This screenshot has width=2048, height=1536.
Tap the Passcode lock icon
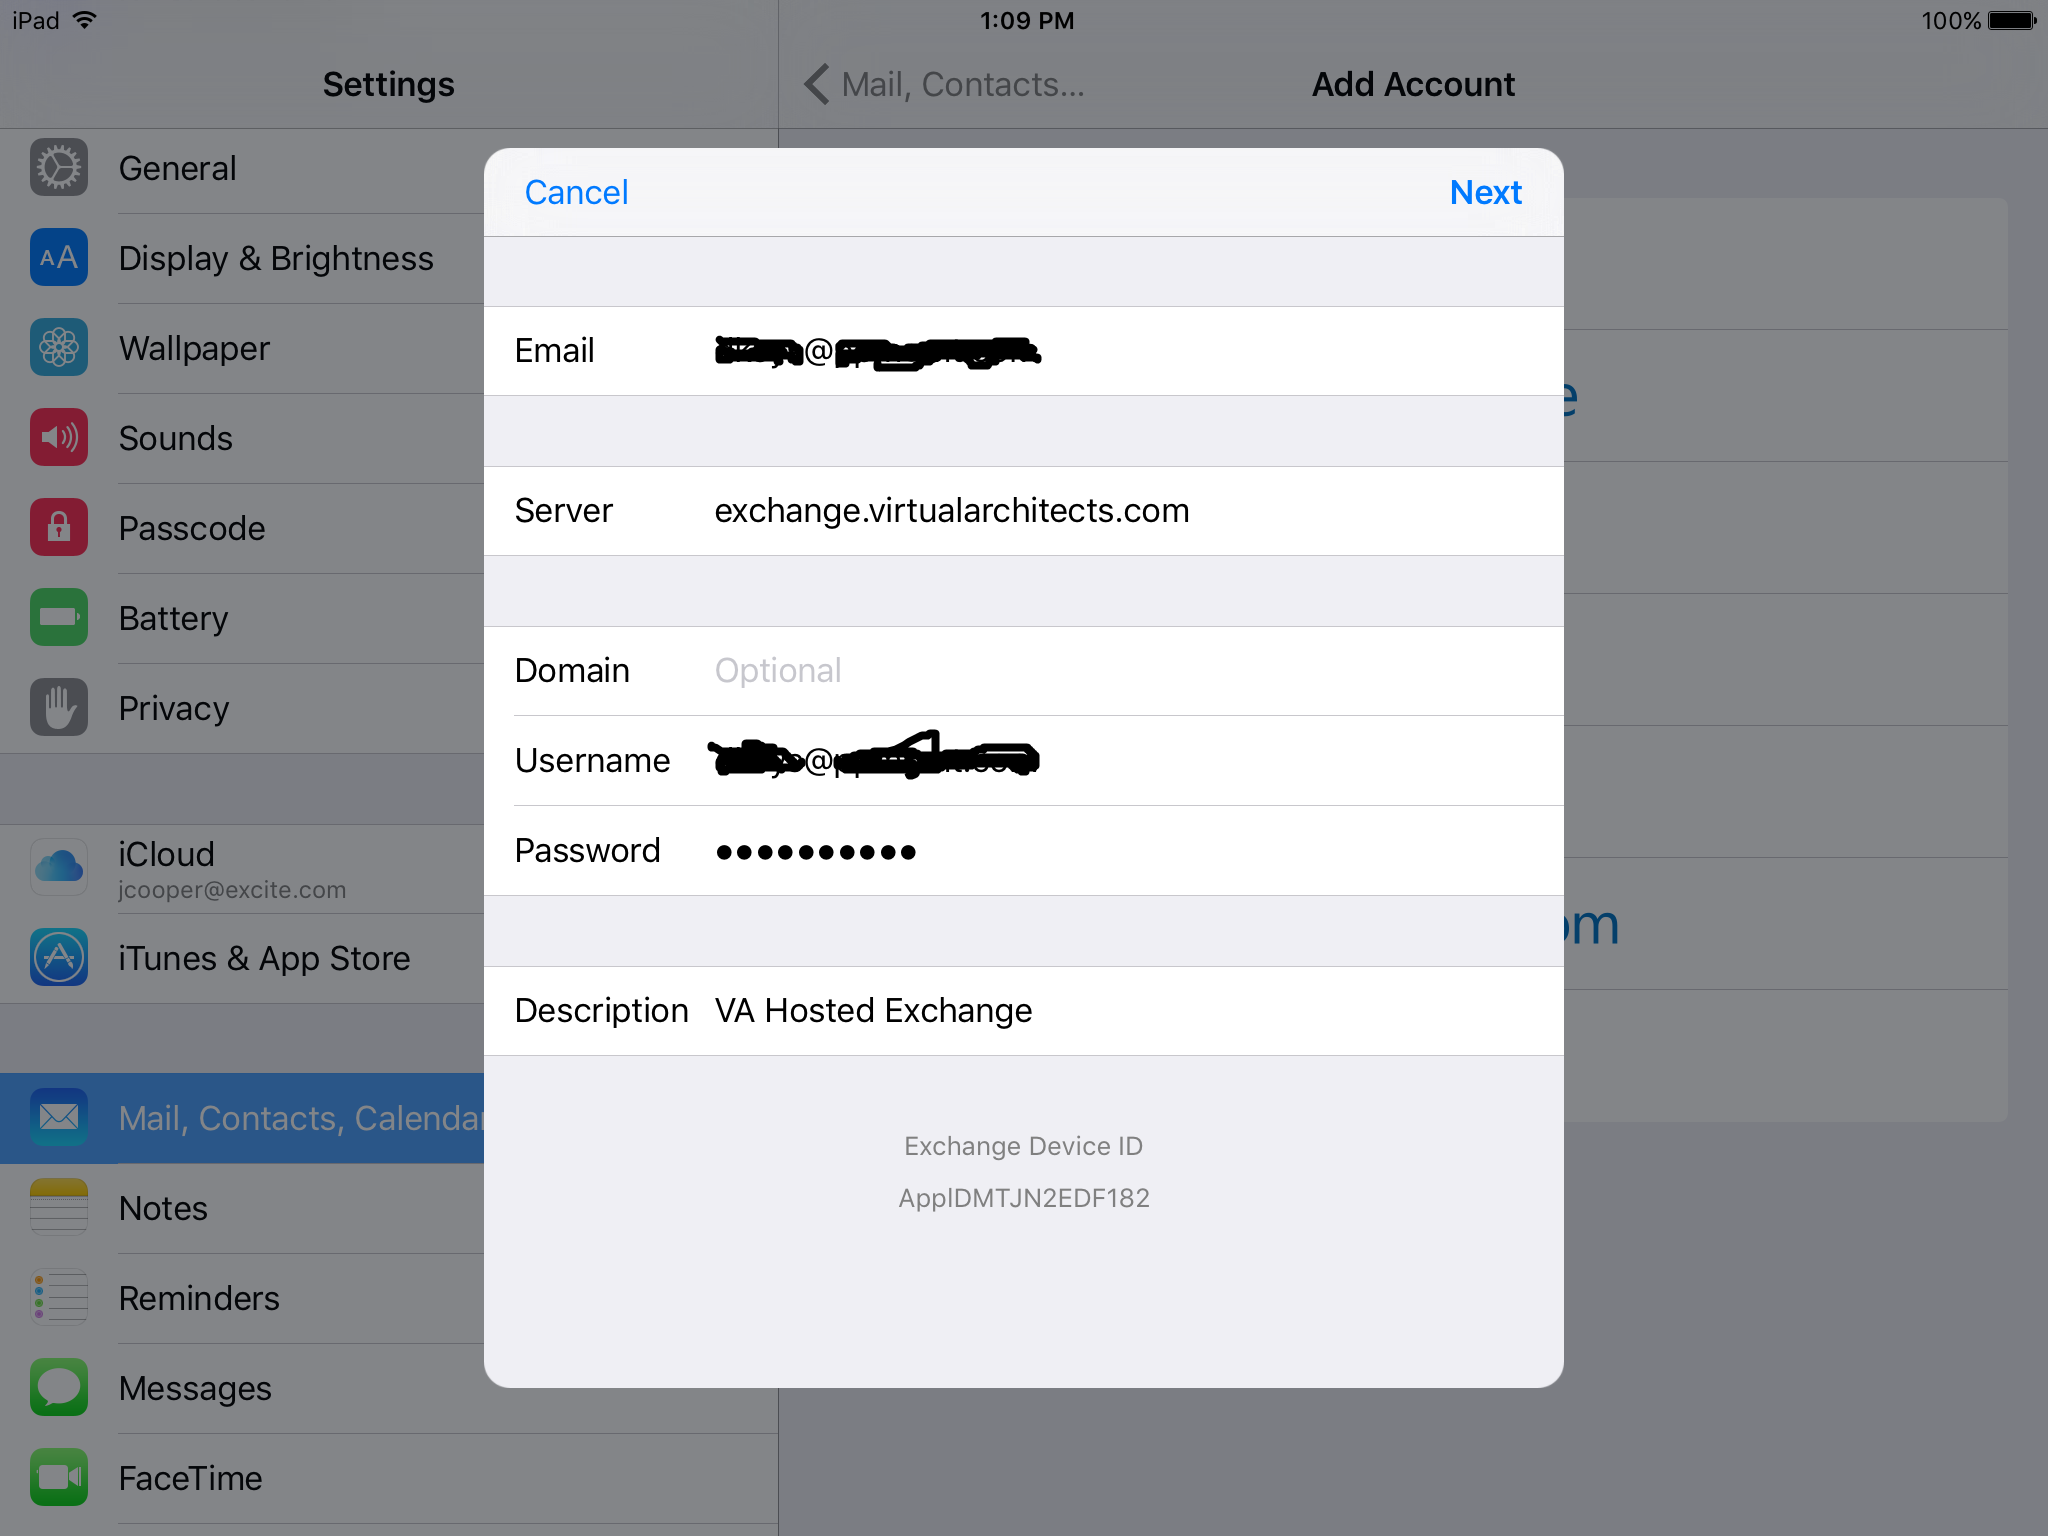59,528
